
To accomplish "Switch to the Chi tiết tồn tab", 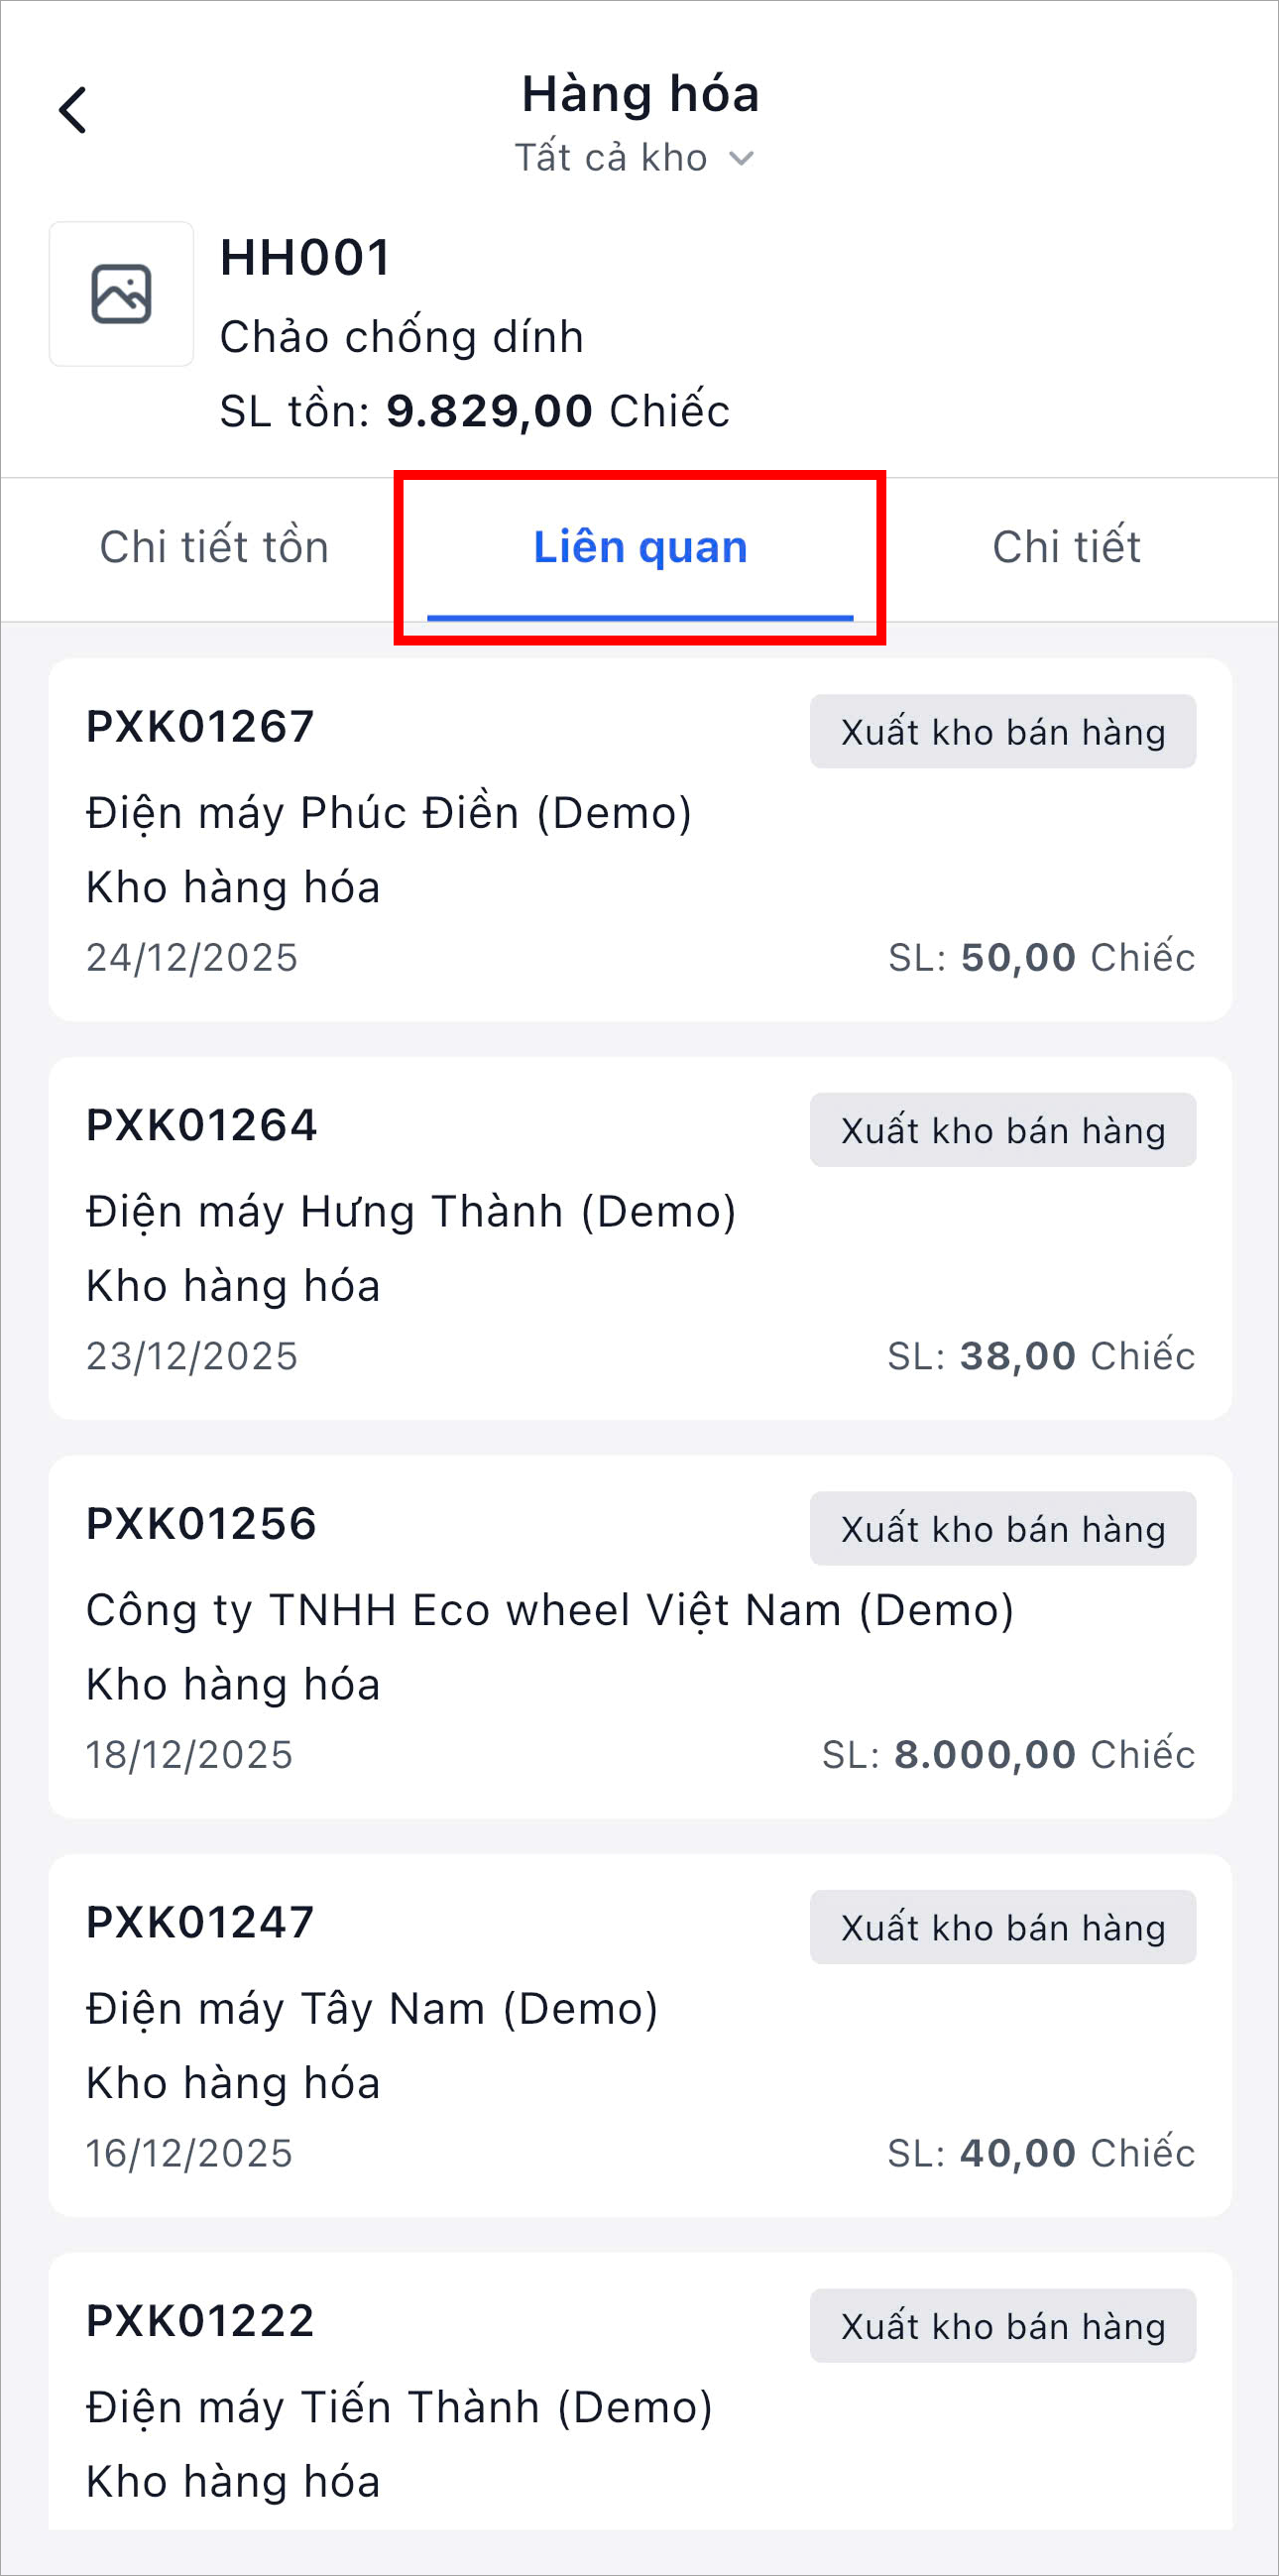I will [214, 547].
